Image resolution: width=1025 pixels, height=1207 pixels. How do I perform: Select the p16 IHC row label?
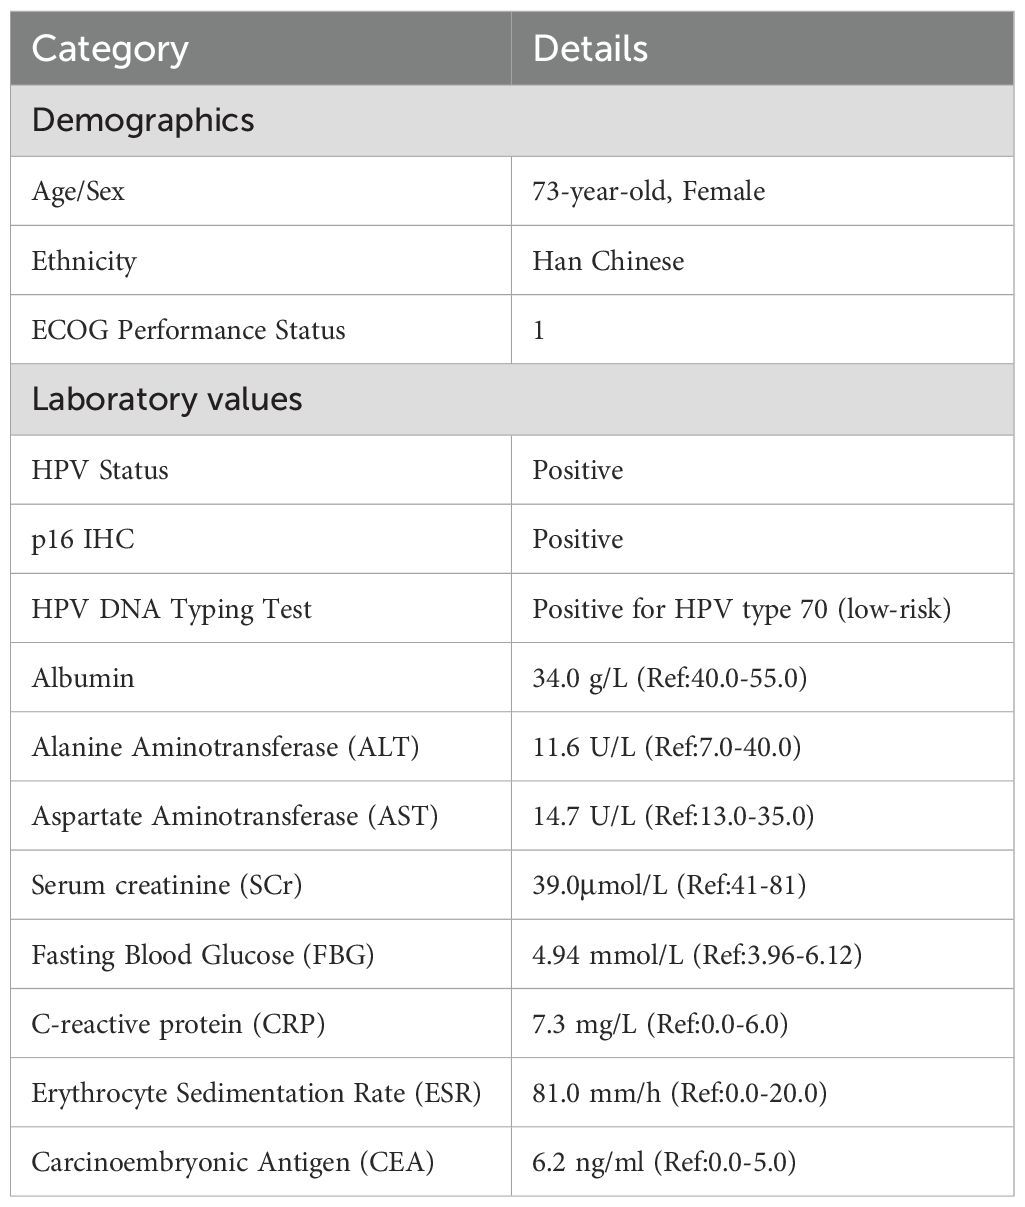click(x=83, y=539)
